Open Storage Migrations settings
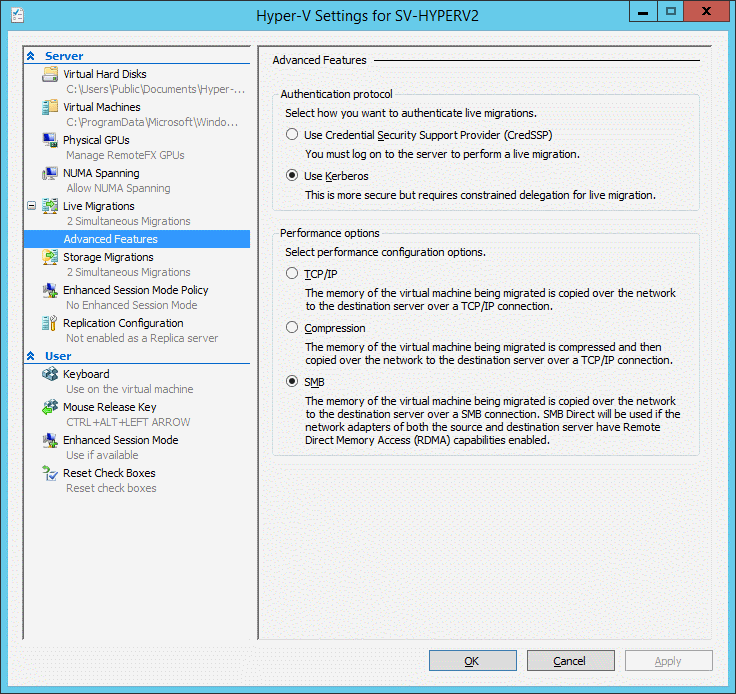This screenshot has width=736, height=694. (108, 257)
